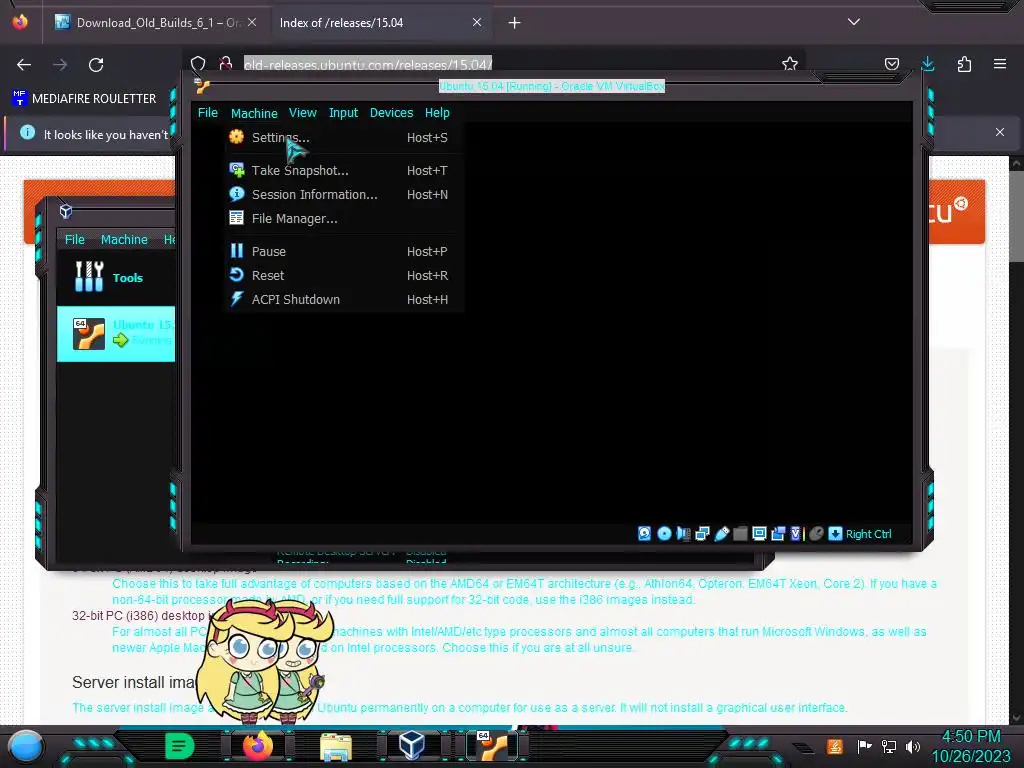Screen dimensions: 1024x768
Task: Click the shared folders status icon
Action: (x=740, y=534)
